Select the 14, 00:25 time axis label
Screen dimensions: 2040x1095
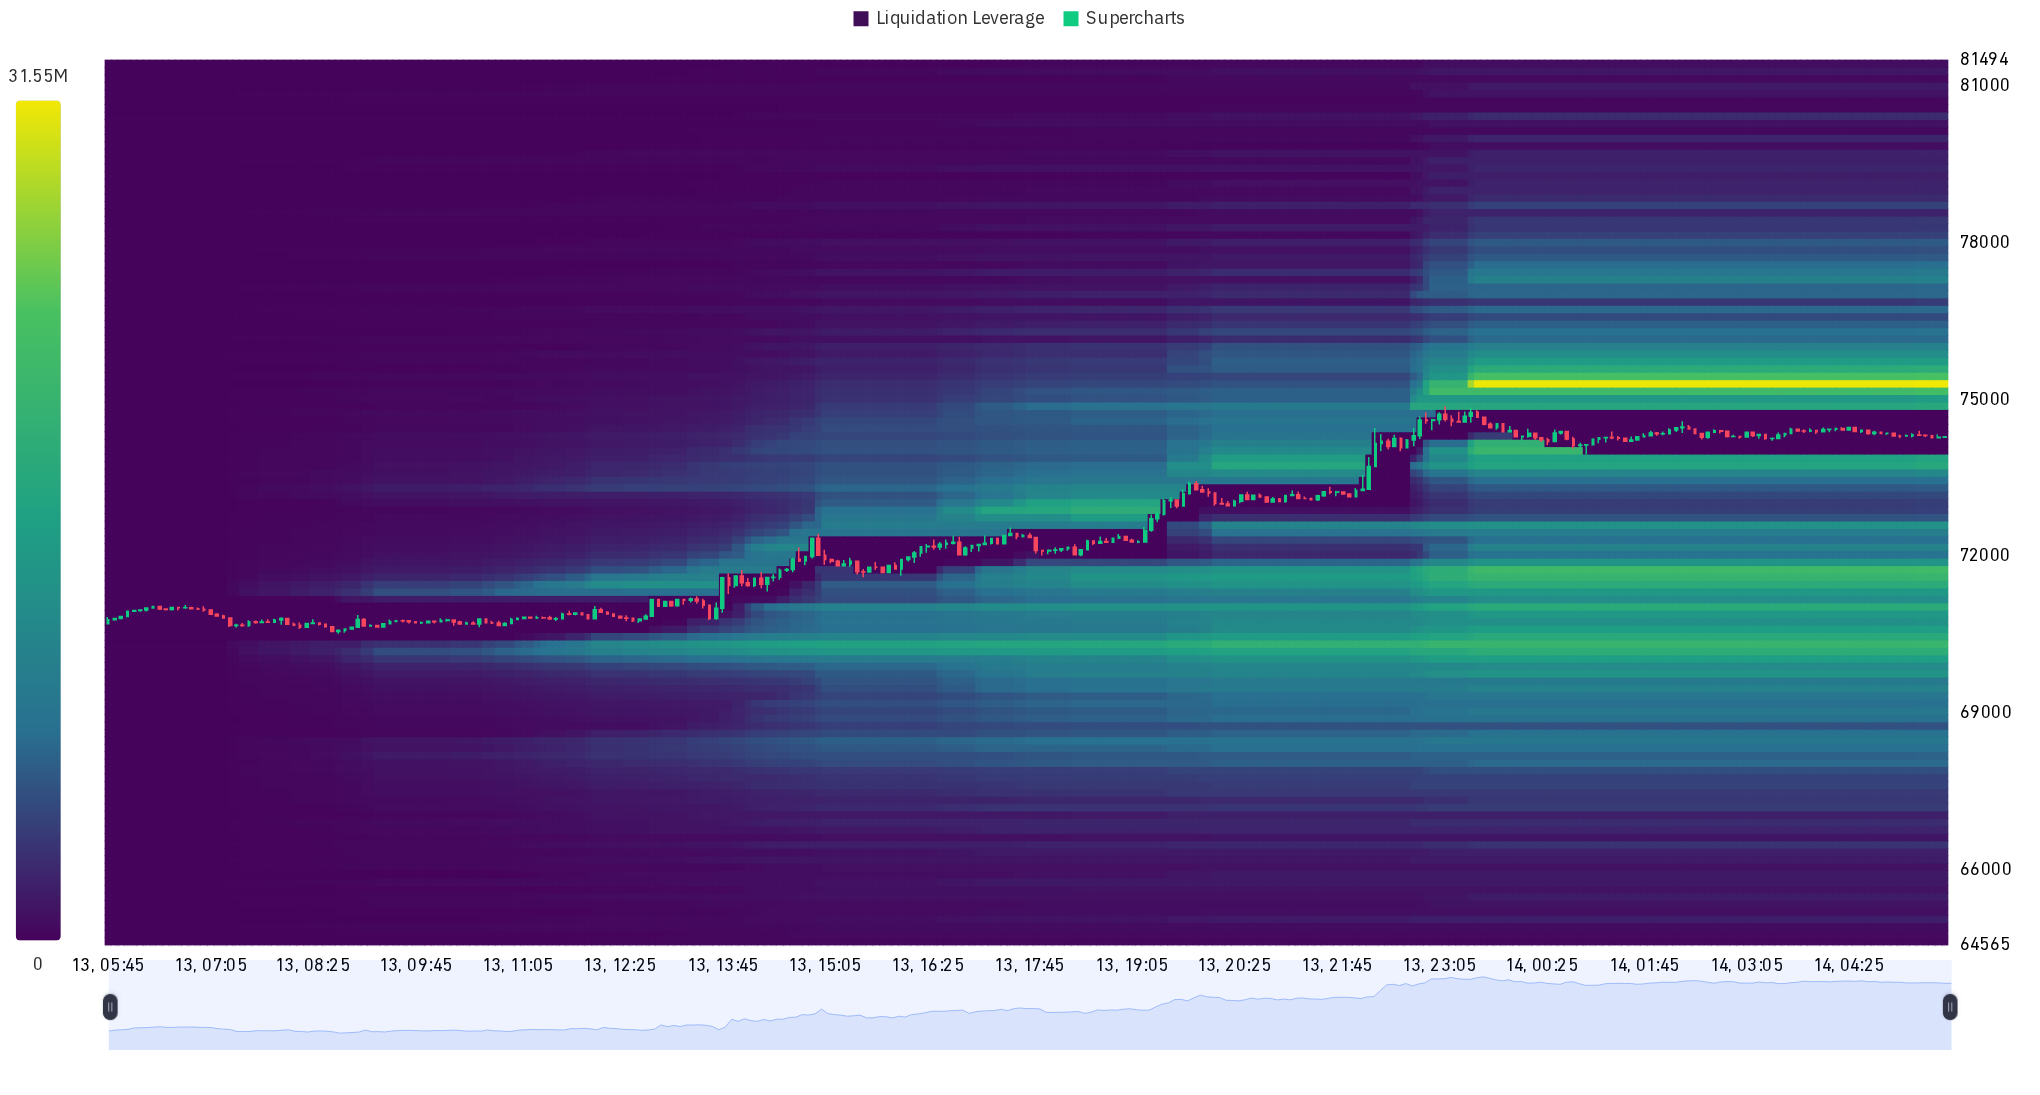tap(1544, 966)
